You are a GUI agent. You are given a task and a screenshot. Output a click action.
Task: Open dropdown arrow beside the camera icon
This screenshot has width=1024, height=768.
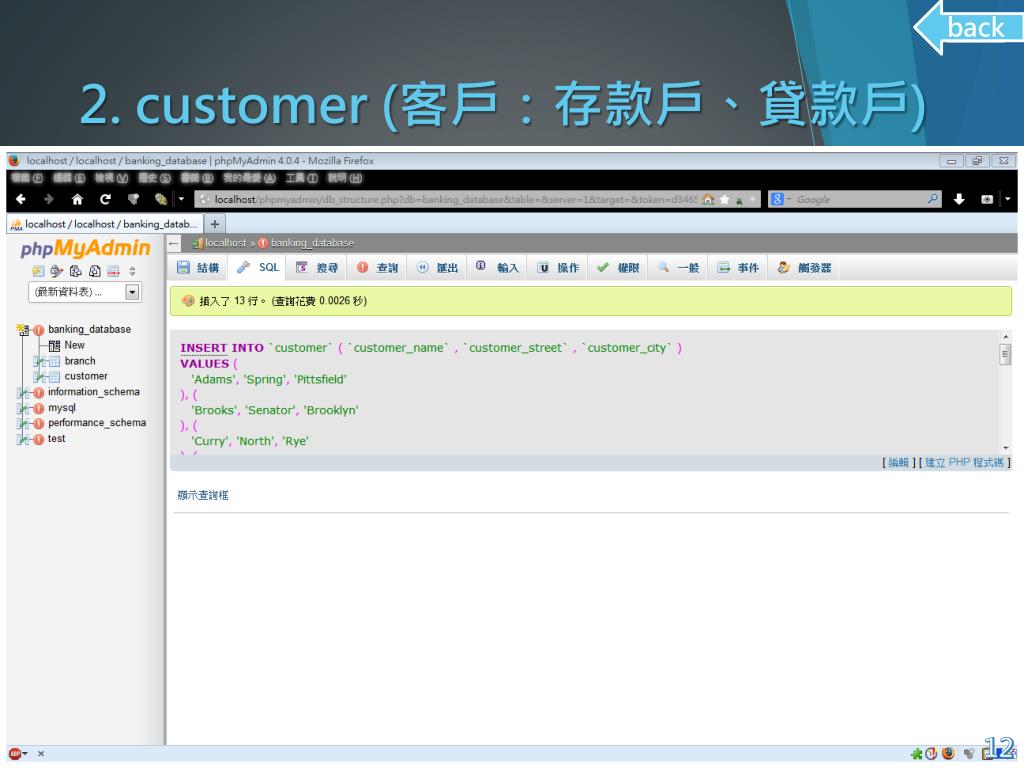click(x=1008, y=199)
